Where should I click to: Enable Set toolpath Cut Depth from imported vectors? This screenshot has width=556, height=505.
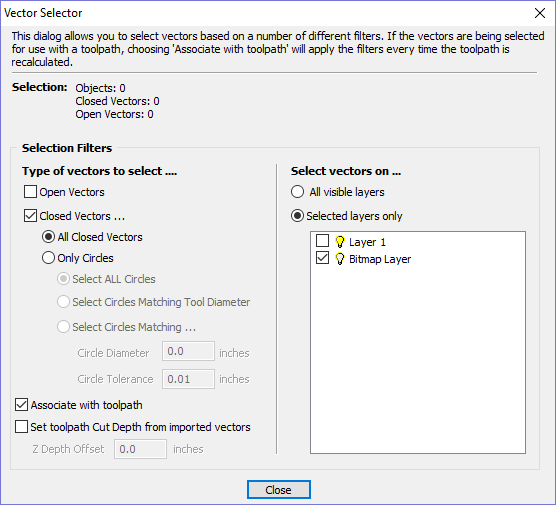21,427
